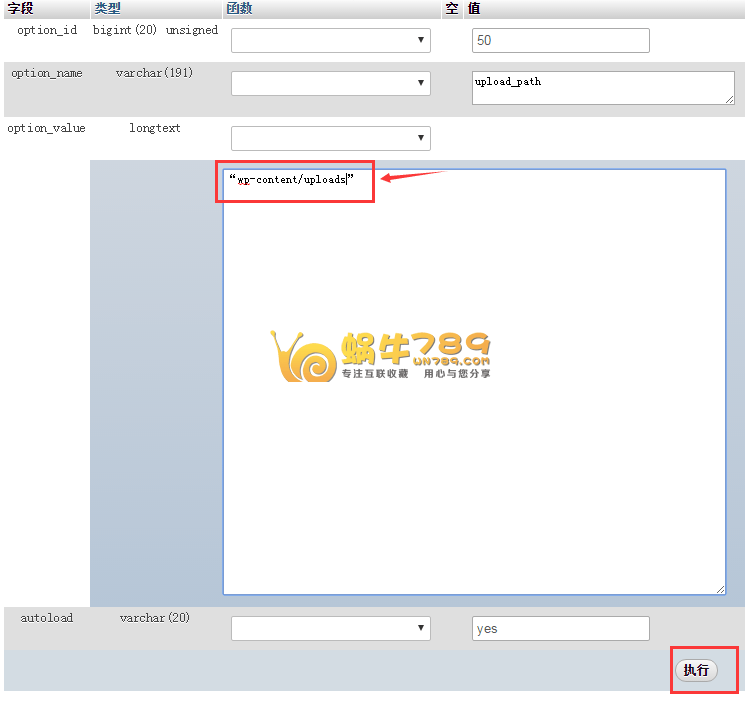Open the option_value function dropdown

330,138
